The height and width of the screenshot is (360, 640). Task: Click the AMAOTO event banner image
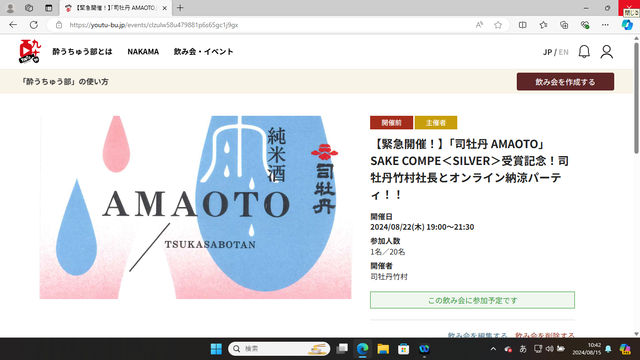pos(195,207)
